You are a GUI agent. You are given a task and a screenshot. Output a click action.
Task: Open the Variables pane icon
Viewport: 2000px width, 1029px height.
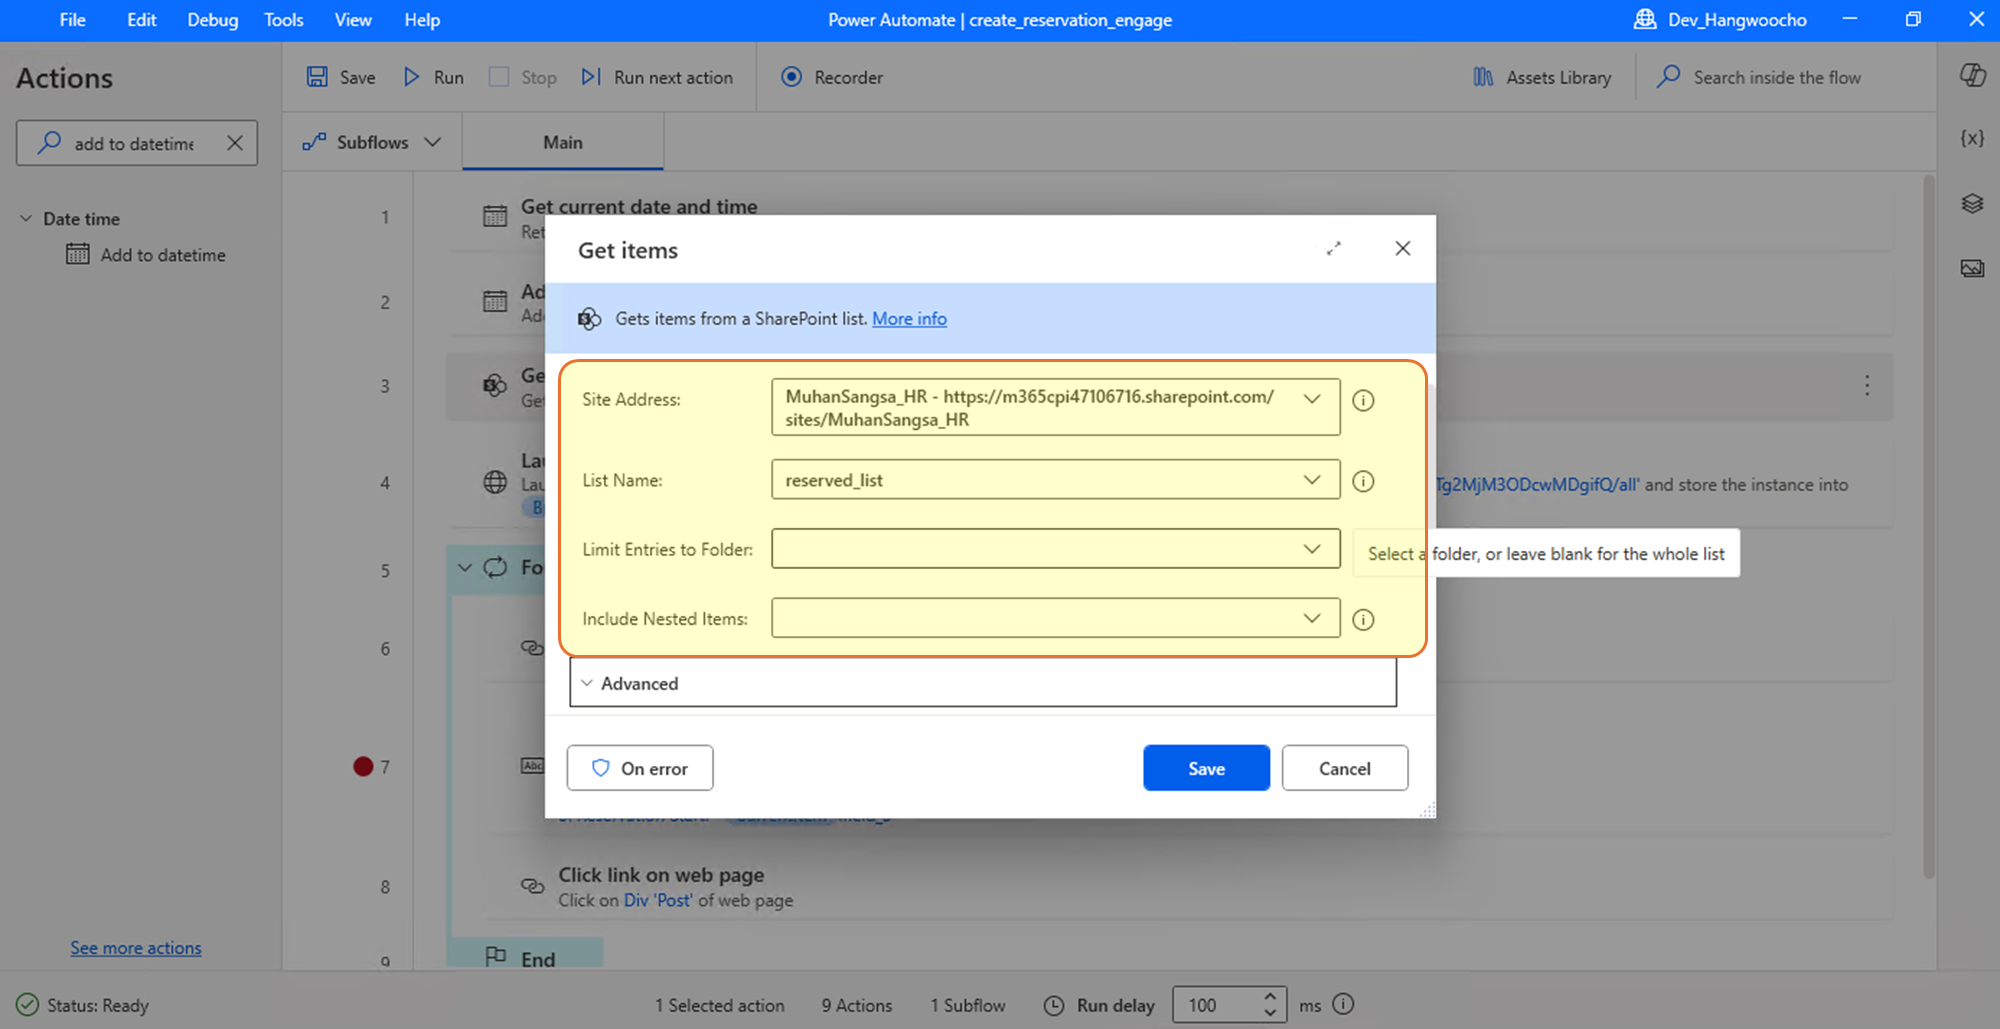pos(1972,138)
